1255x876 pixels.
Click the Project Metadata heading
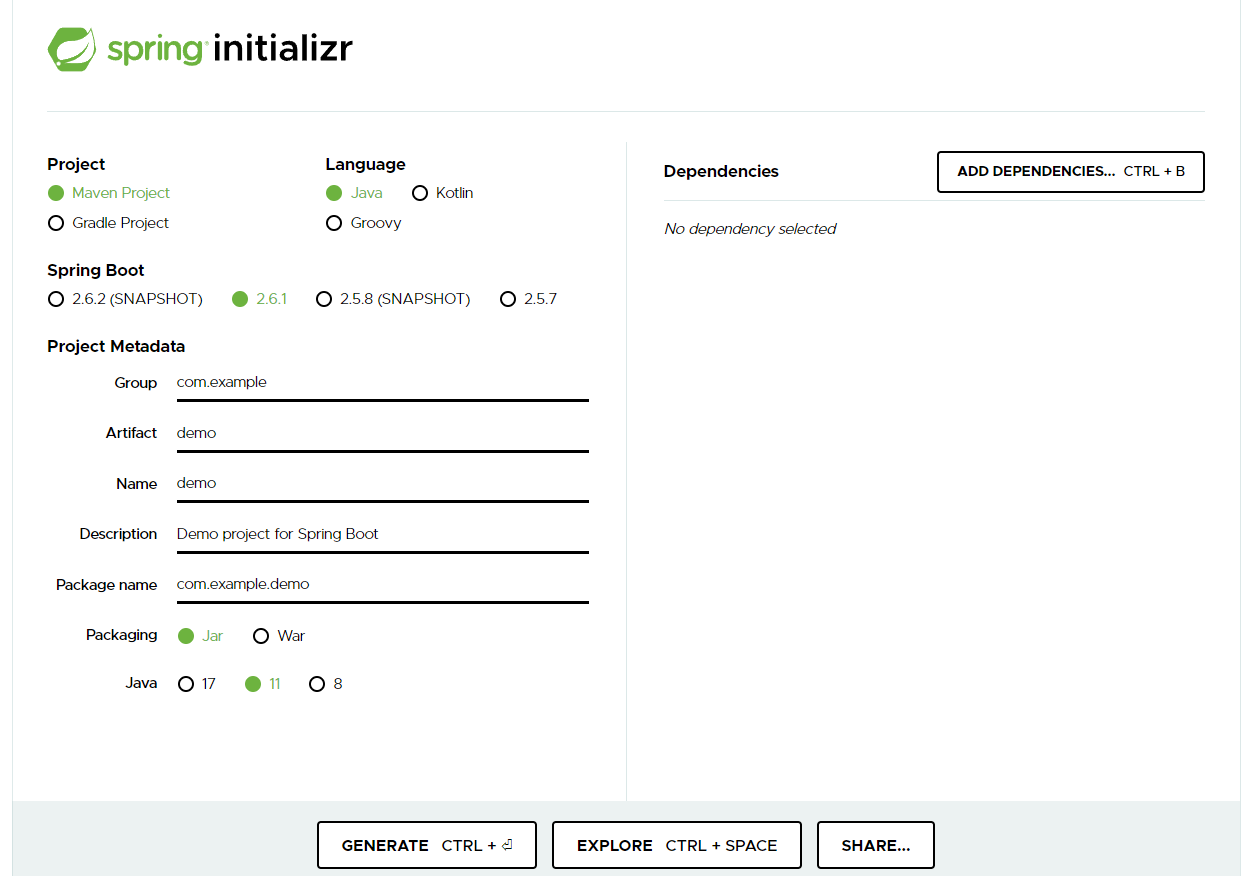(x=116, y=347)
